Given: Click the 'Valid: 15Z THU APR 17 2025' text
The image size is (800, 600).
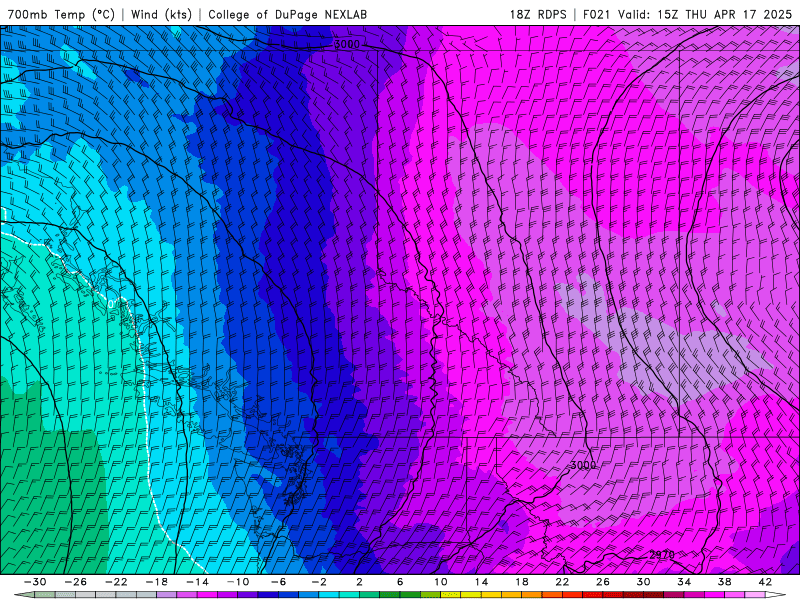Looking at the screenshot, I should click(x=705, y=14).
